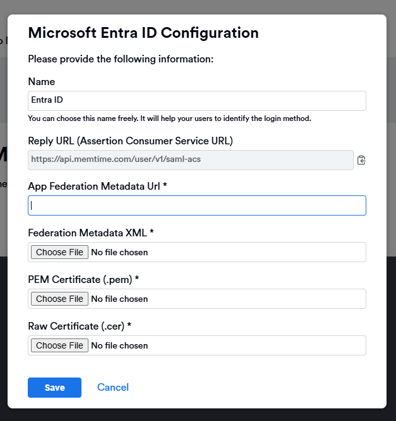Select the read-only Reply URL field
The image size is (396, 421).
click(x=191, y=160)
